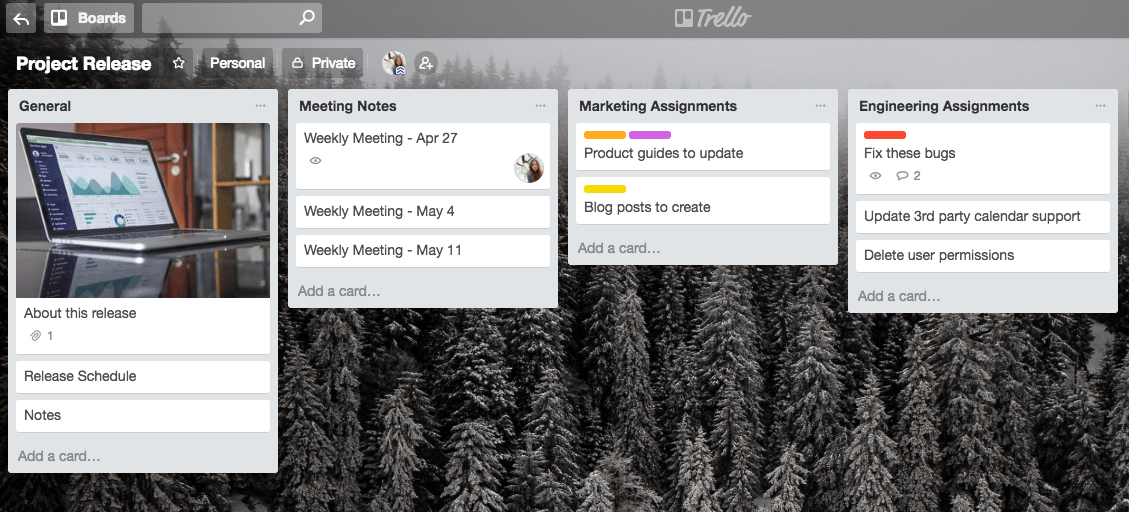Click the Personal team button
1129x512 pixels.
(237, 63)
